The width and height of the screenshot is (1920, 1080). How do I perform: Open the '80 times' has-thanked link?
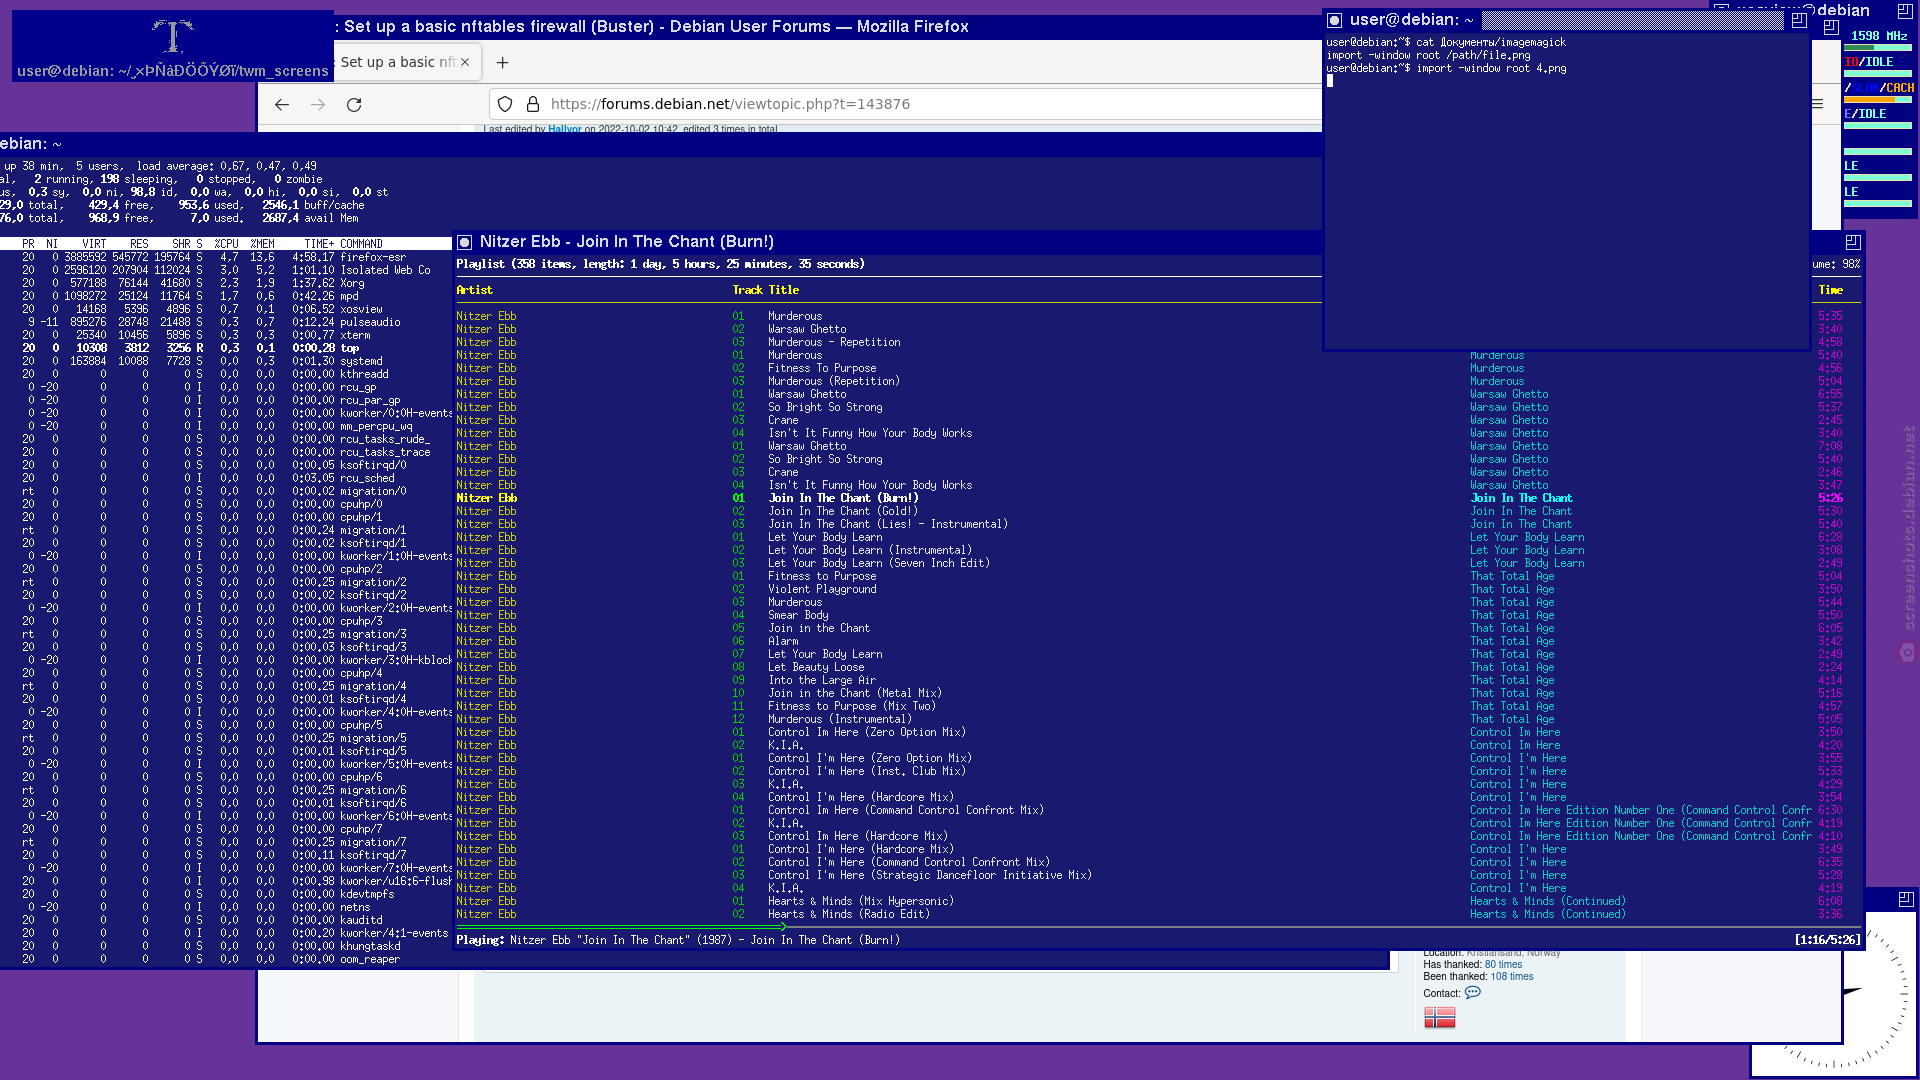pyautogui.click(x=1503, y=965)
